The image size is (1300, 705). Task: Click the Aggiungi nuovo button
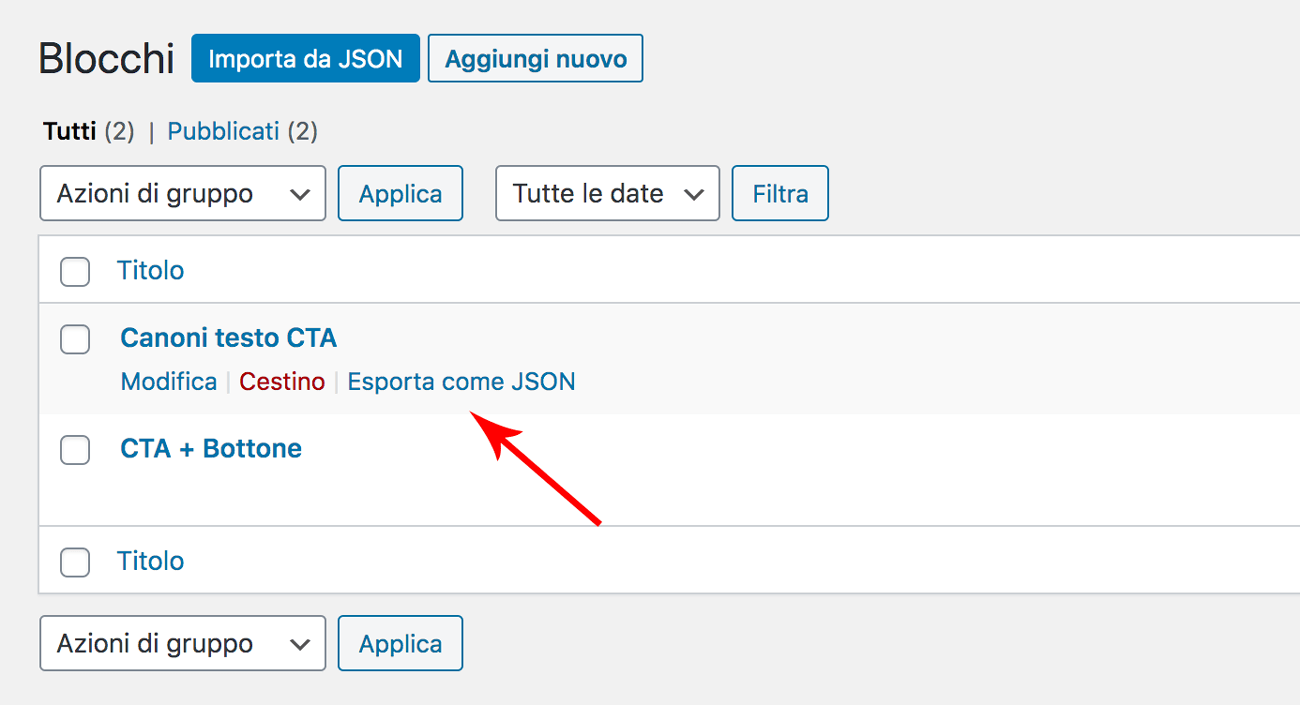535,58
